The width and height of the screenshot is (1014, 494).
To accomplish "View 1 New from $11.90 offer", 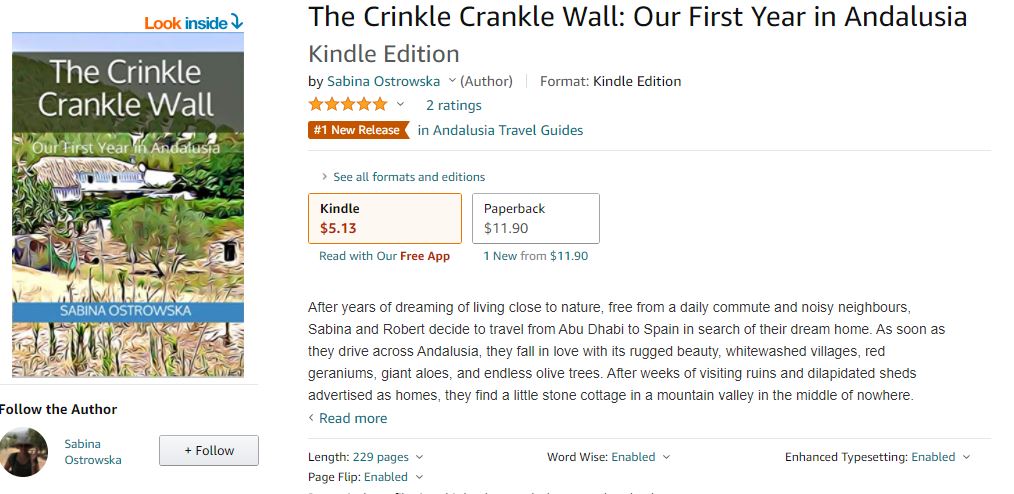I will 535,256.
